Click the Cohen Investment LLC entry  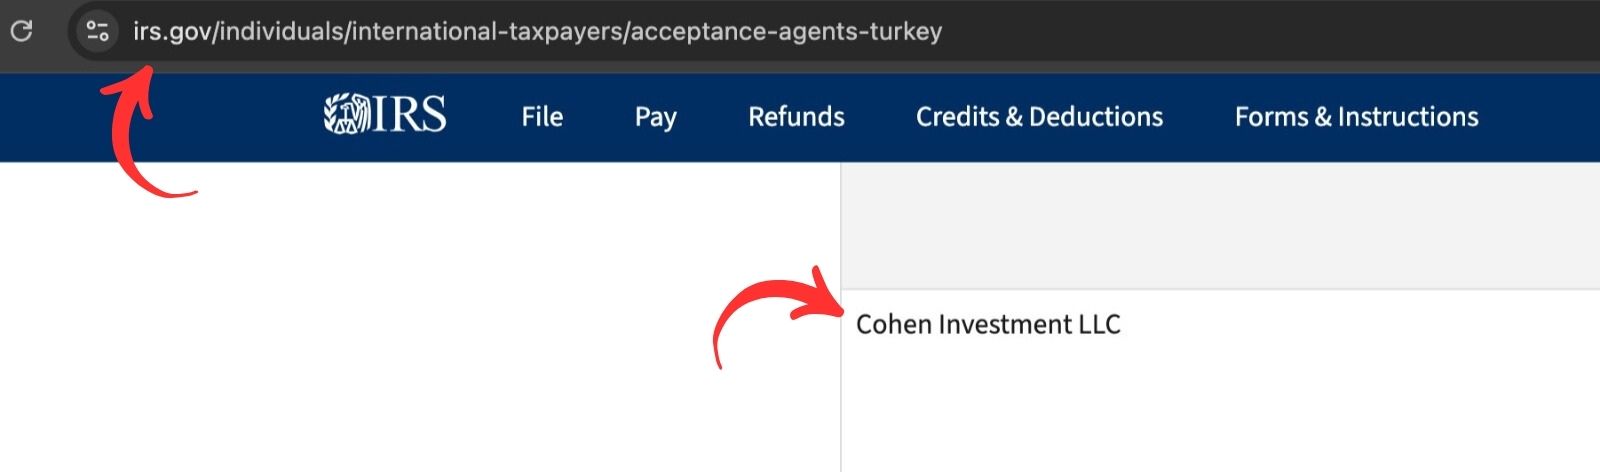988,324
